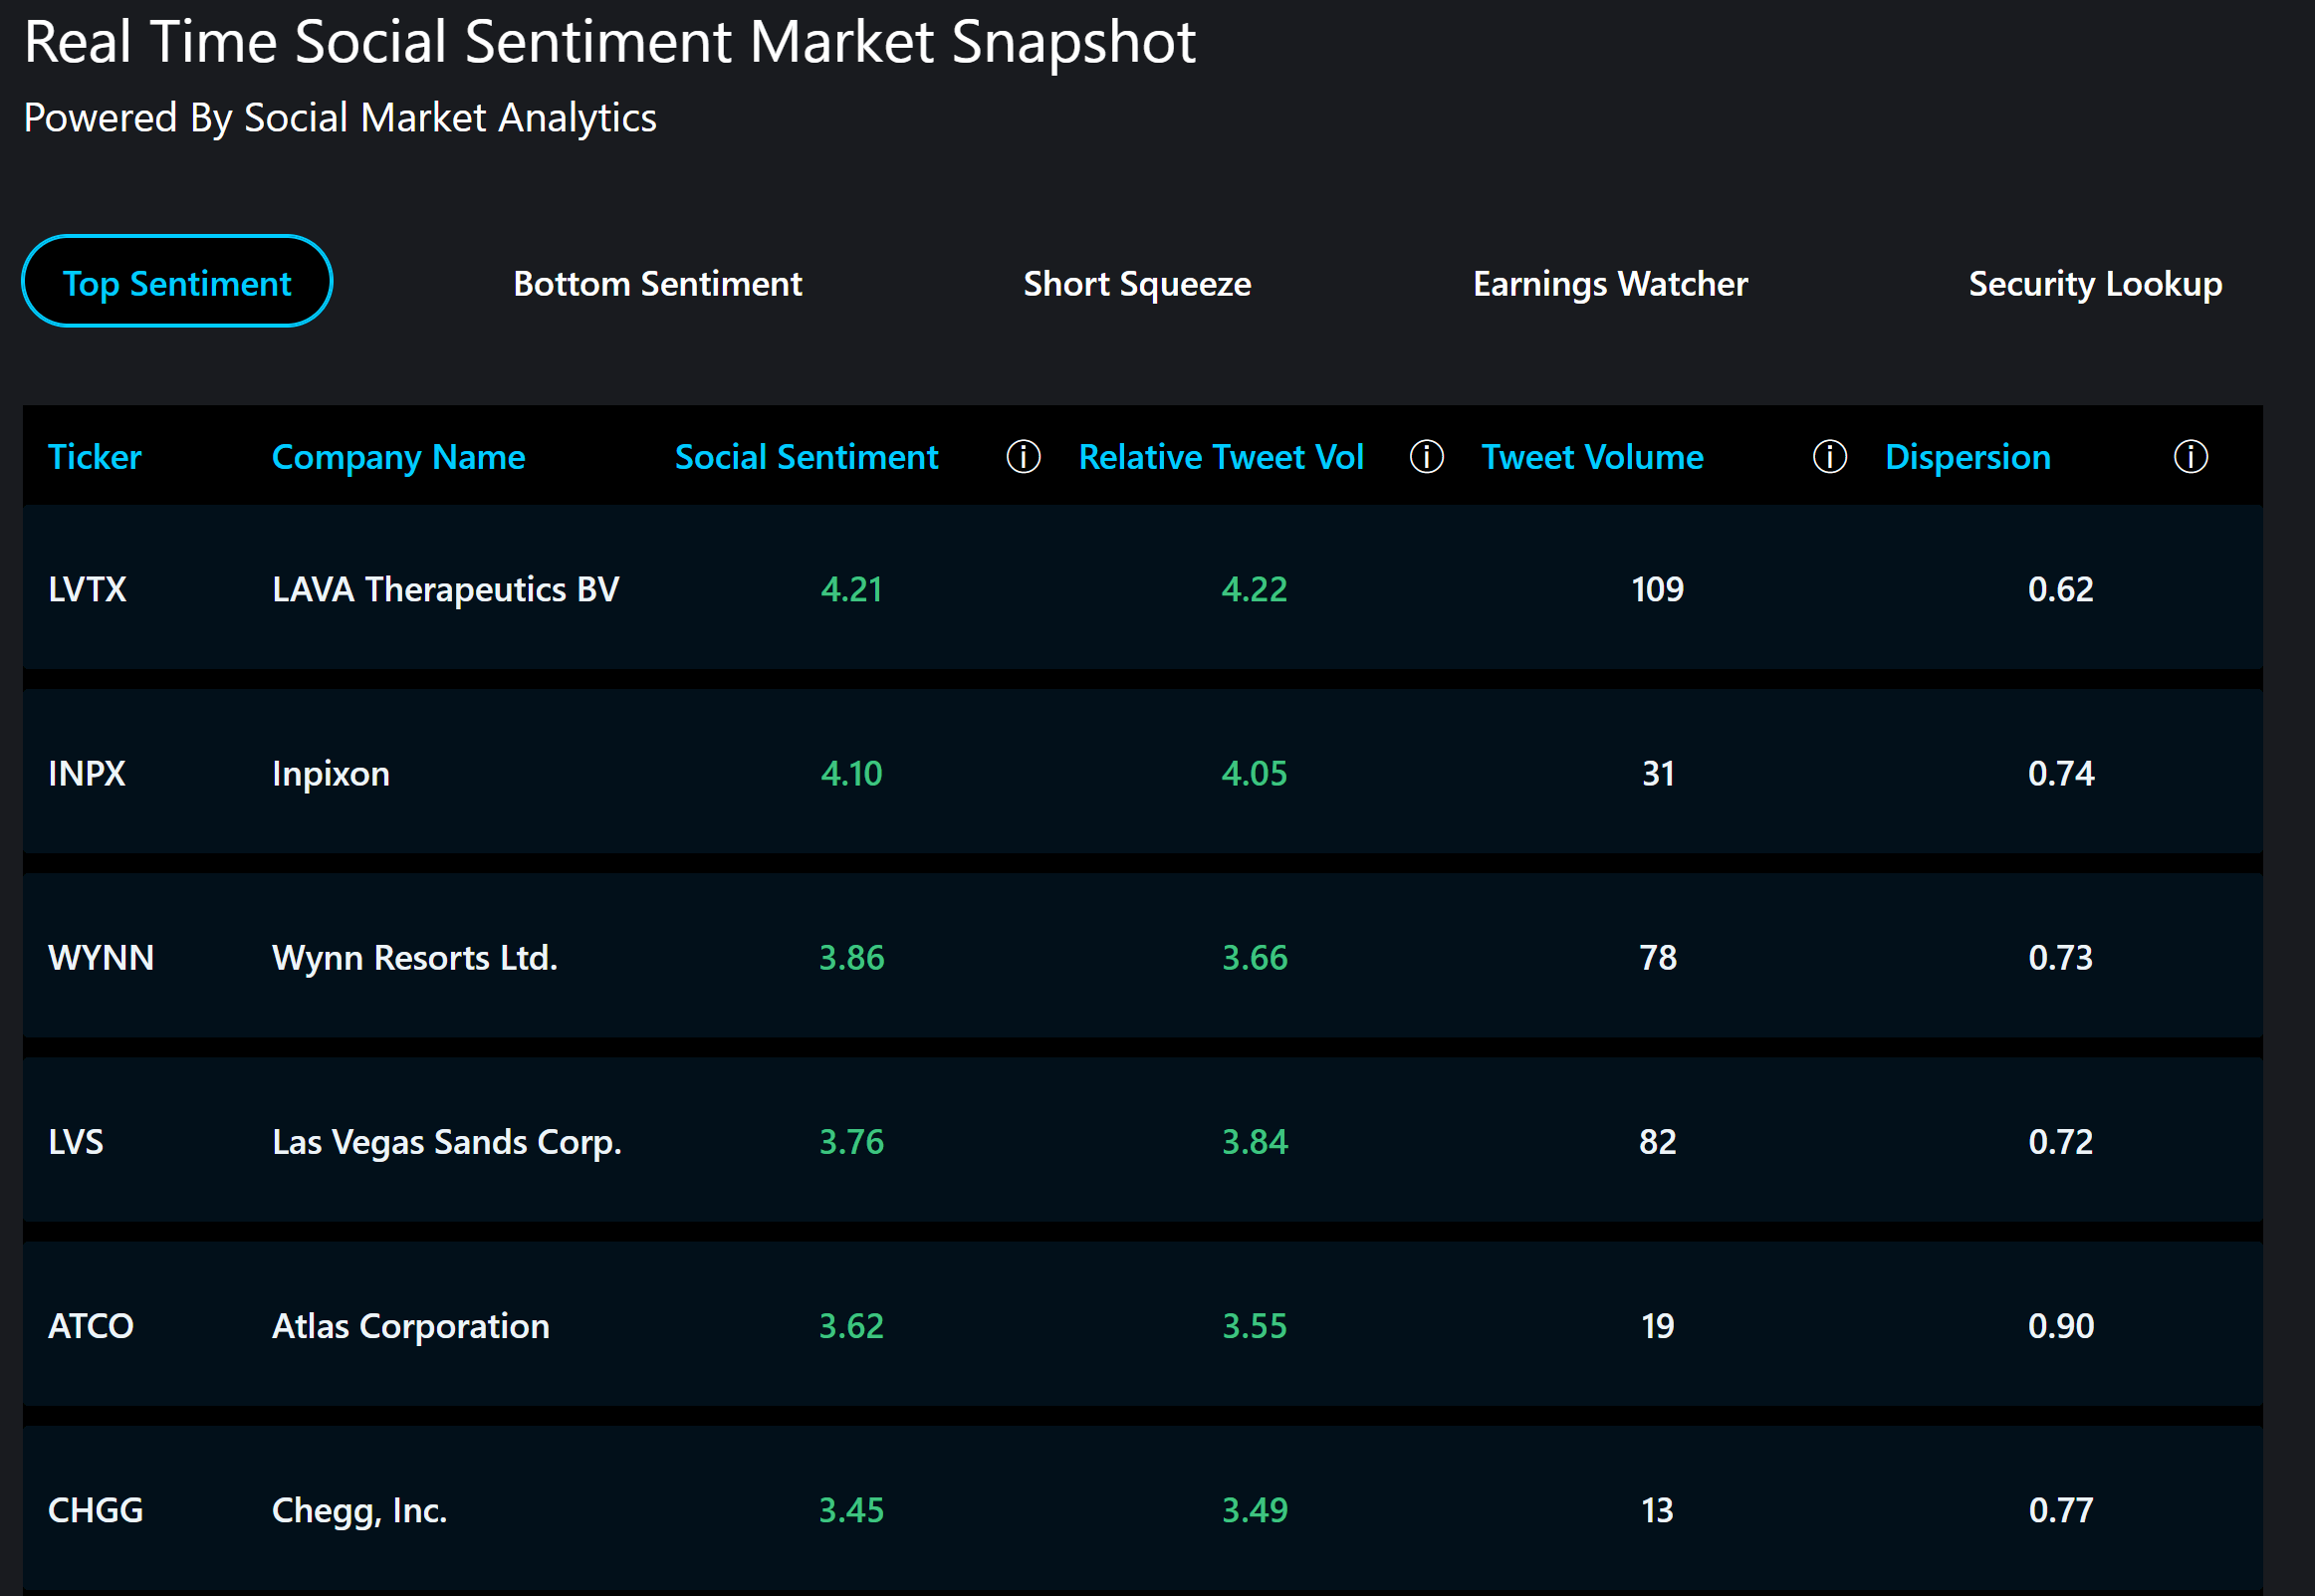Image resolution: width=2315 pixels, height=1596 pixels.
Task: Click WYNN social sentiment 3.86
Action: (852, 957)
